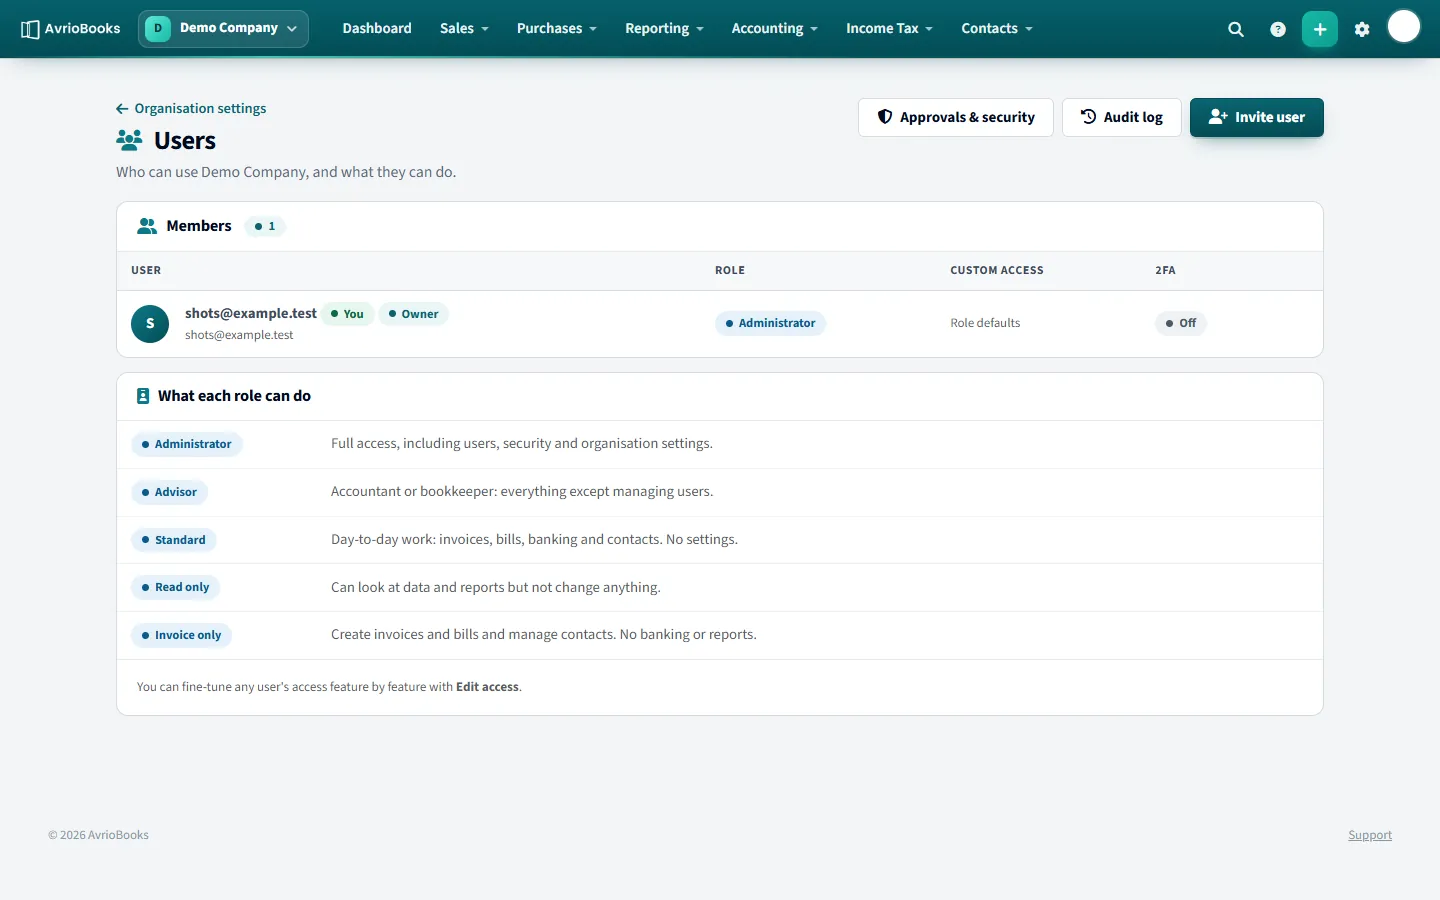Click the Owner badge next to the user
This screenshot has width=1440, height=900.
click(413, 314)
